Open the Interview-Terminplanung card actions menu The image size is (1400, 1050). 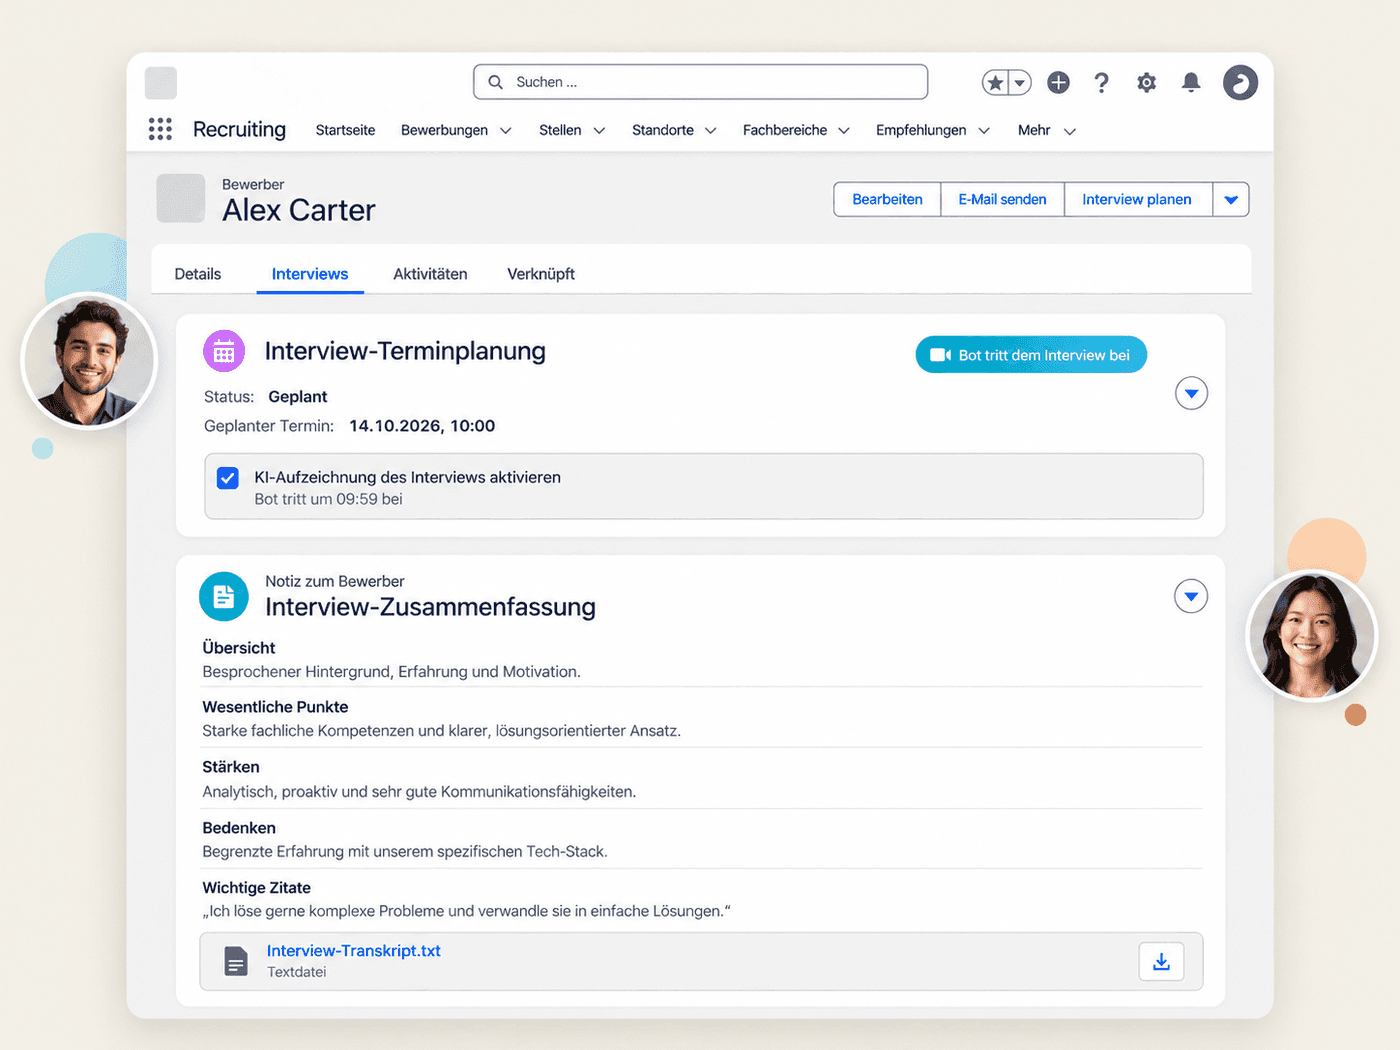pyautogui.click(x=1191, y=393)
